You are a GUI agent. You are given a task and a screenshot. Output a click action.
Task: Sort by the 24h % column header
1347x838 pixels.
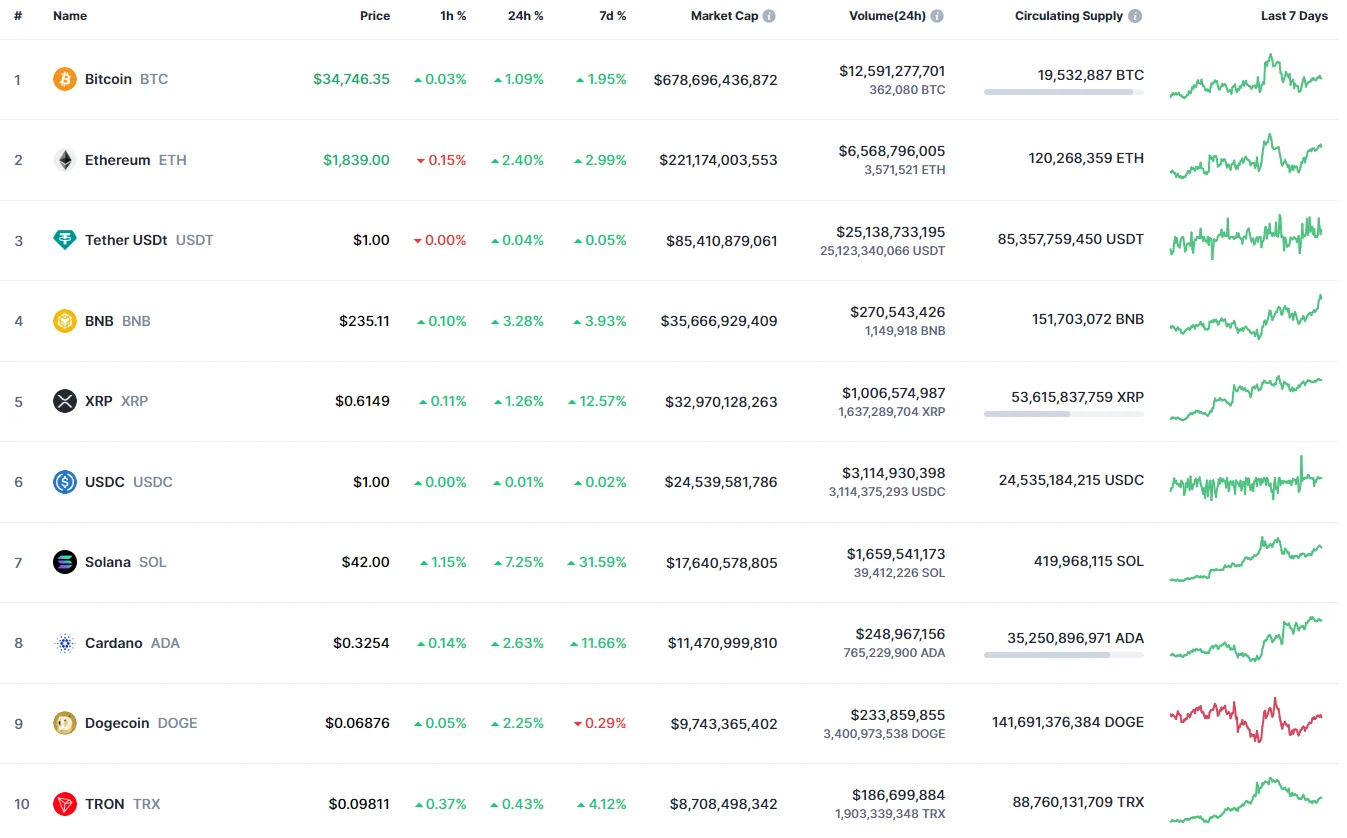click(525, 16)
